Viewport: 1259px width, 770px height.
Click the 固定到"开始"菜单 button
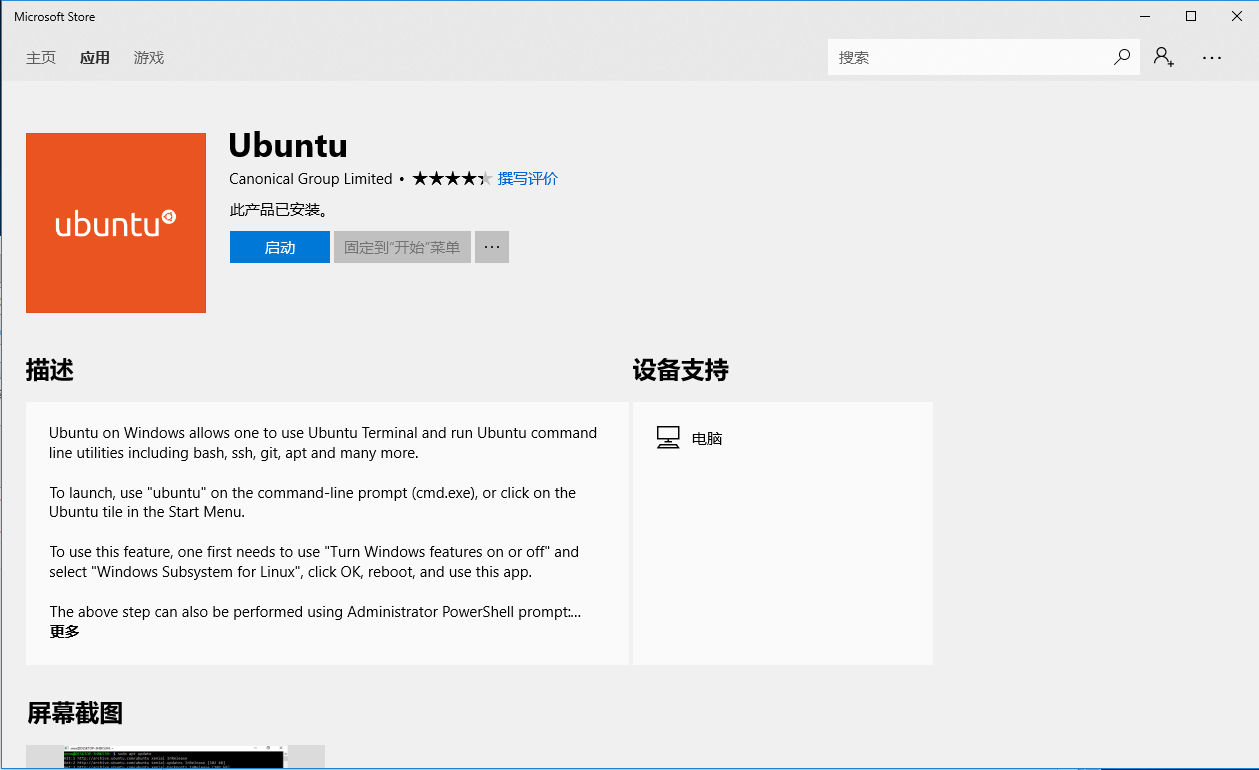[402, 247]
